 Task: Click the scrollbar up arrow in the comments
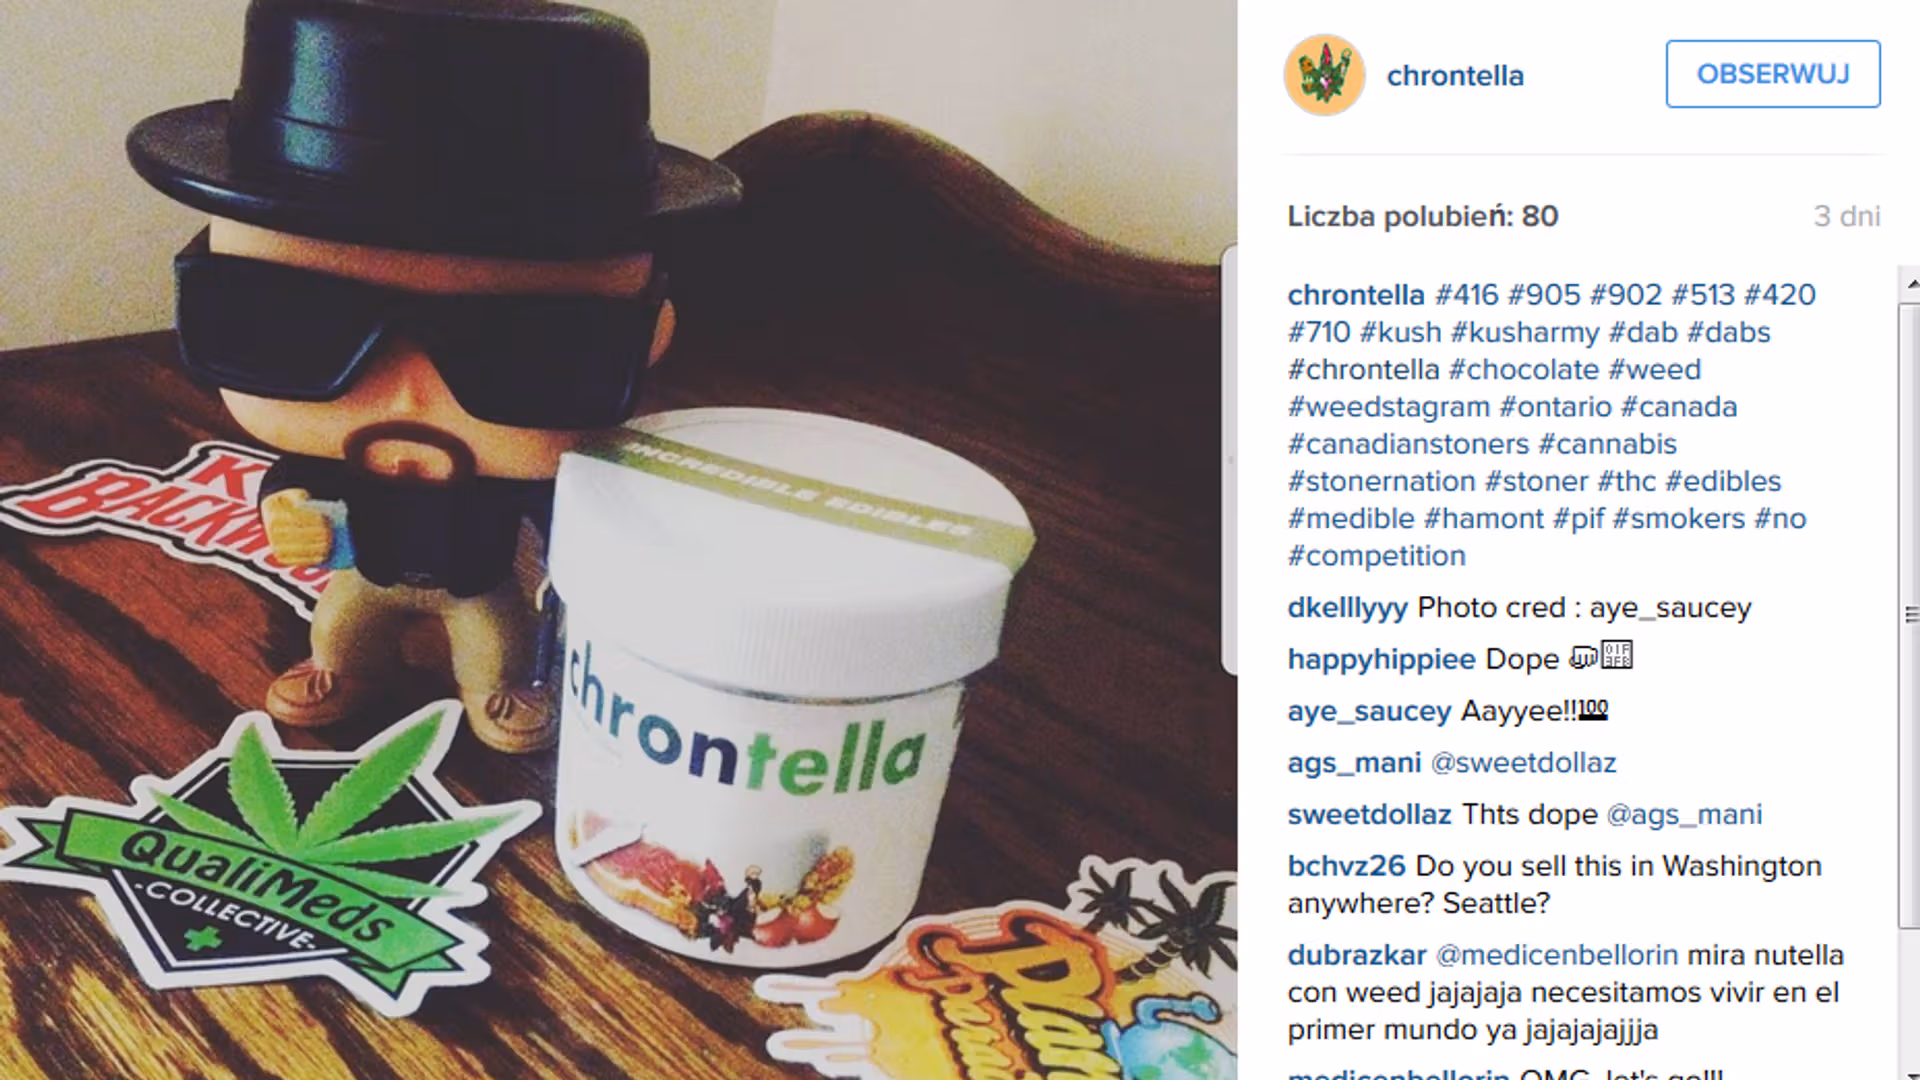pos(1911,283)
